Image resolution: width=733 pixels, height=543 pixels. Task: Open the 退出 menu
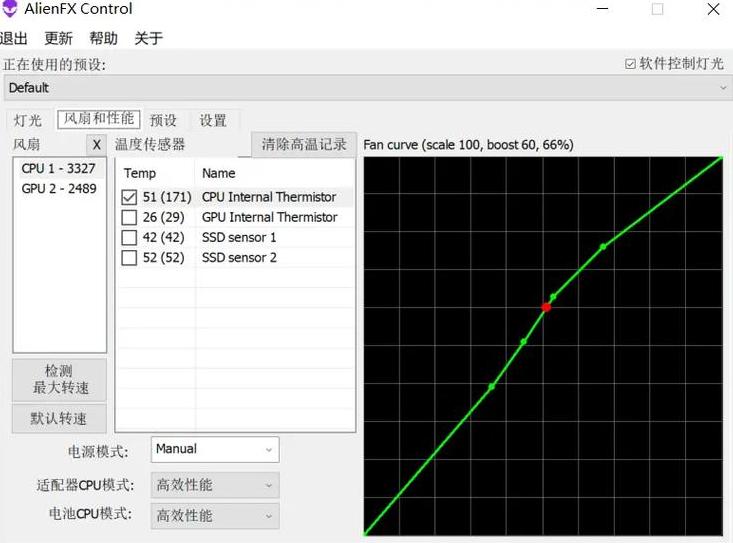[13, 38]
